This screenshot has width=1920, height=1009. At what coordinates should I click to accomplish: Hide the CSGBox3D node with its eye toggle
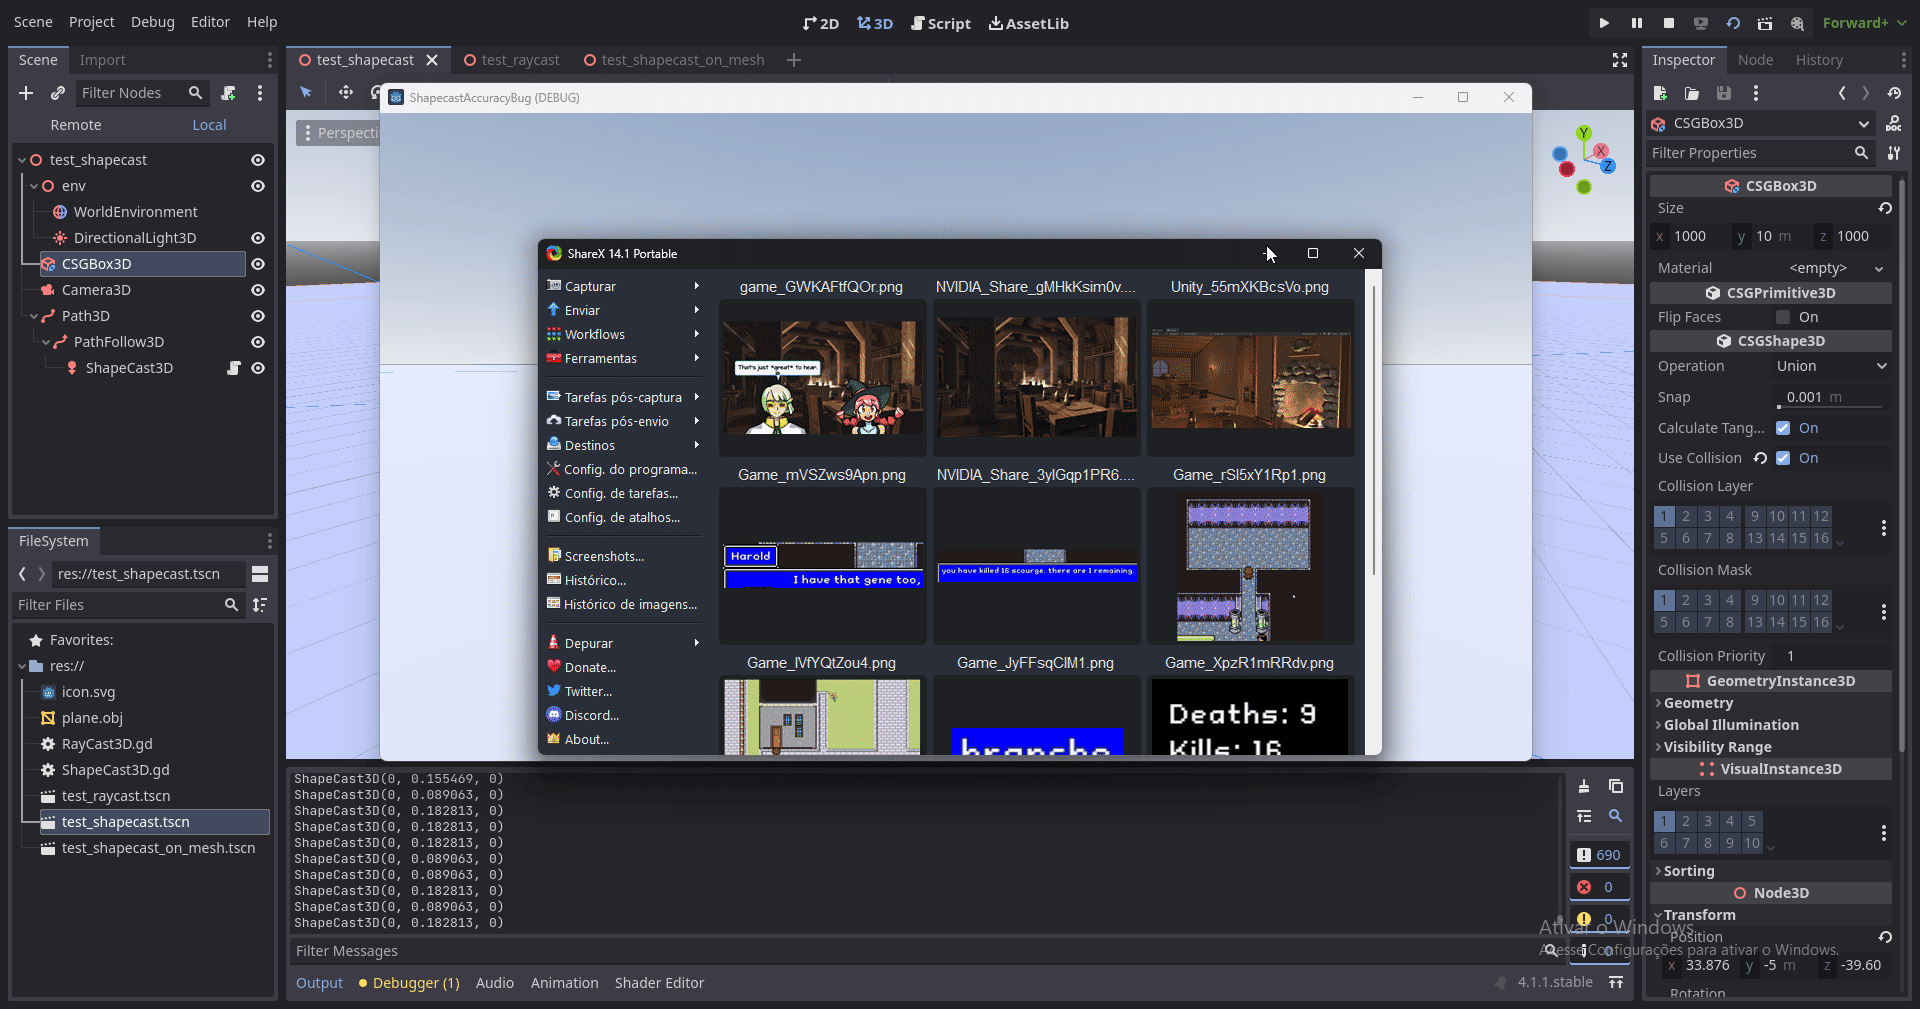(x=258, y=264)
